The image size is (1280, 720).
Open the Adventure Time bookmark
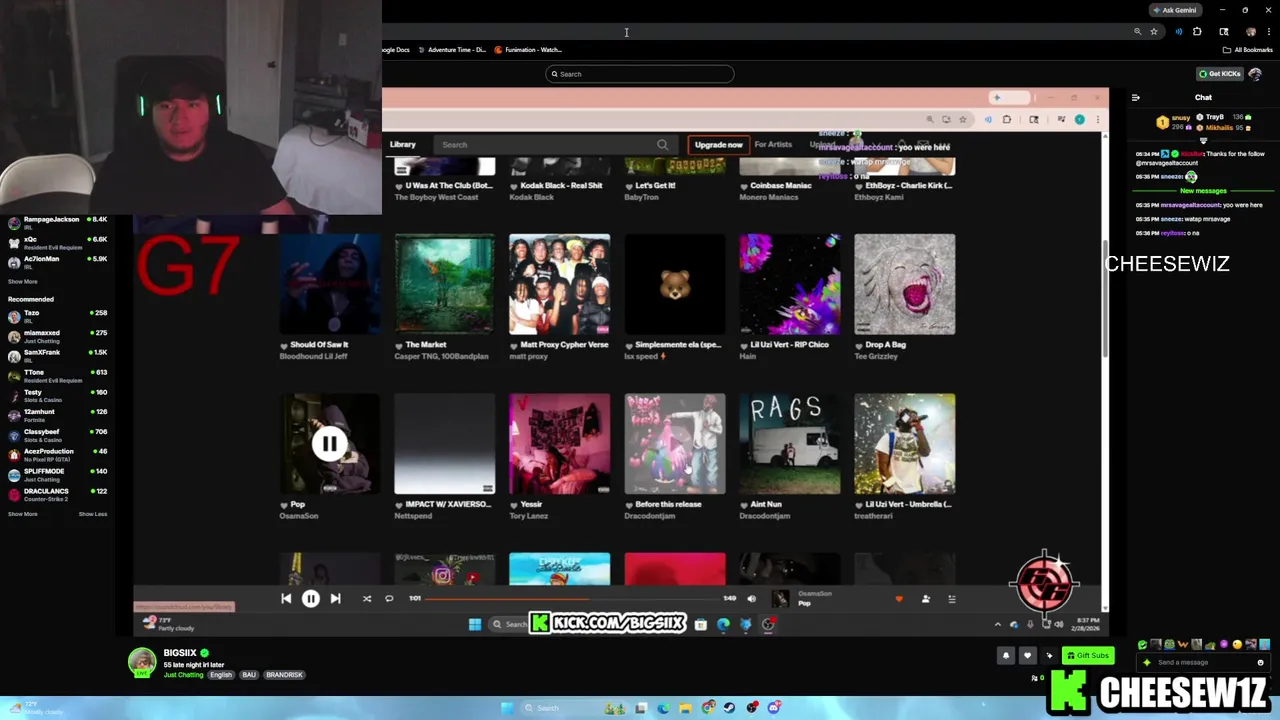452,50
